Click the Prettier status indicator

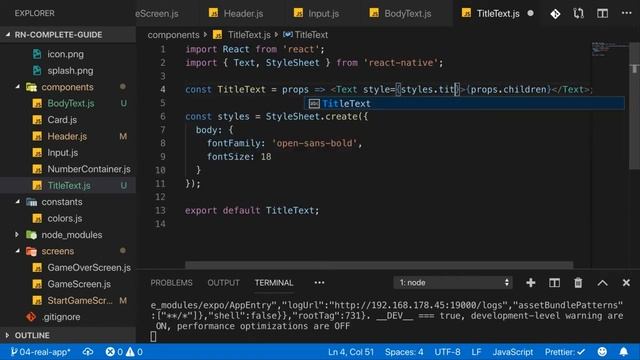[x=564, y=352]
